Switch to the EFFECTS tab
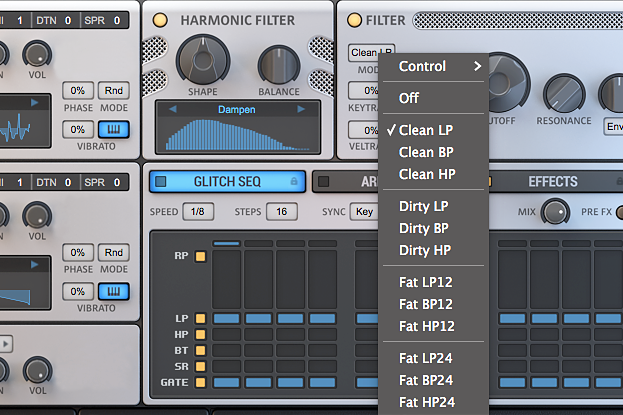This screenshot has height=415, width=623. point(553,182)
